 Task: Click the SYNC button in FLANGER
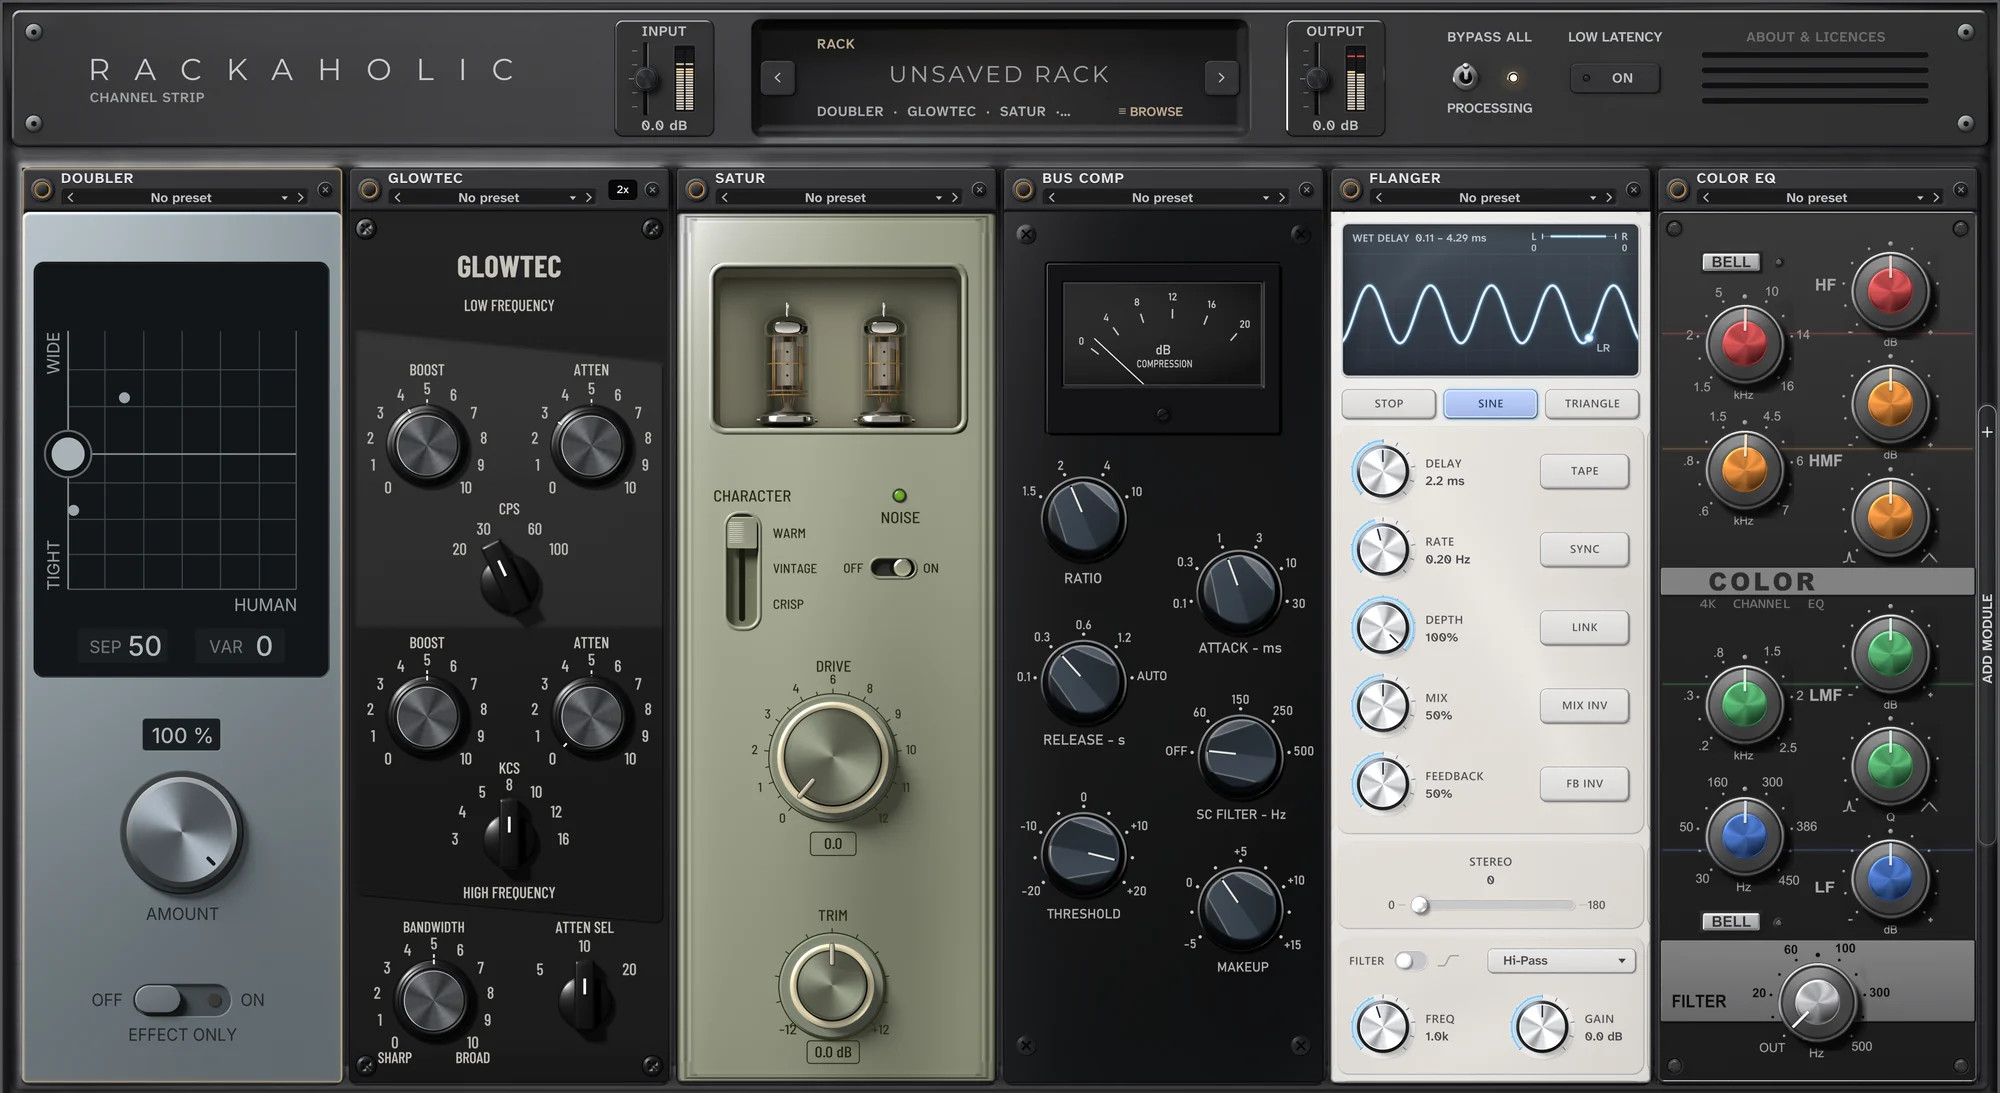tap(1585, 549)
